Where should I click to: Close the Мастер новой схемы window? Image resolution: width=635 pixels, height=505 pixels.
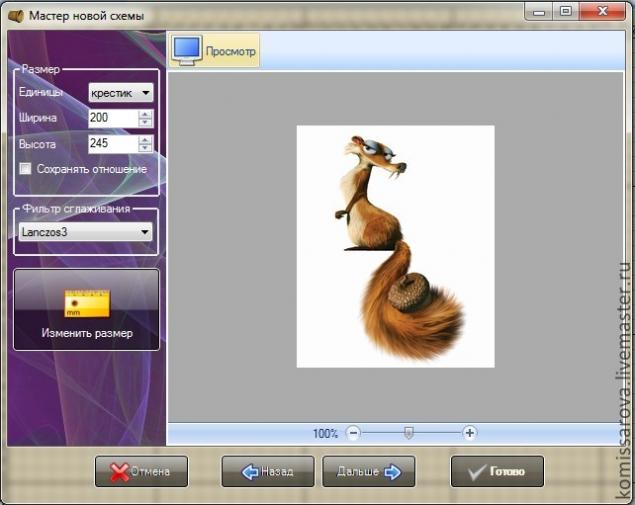tap(602, 11)
